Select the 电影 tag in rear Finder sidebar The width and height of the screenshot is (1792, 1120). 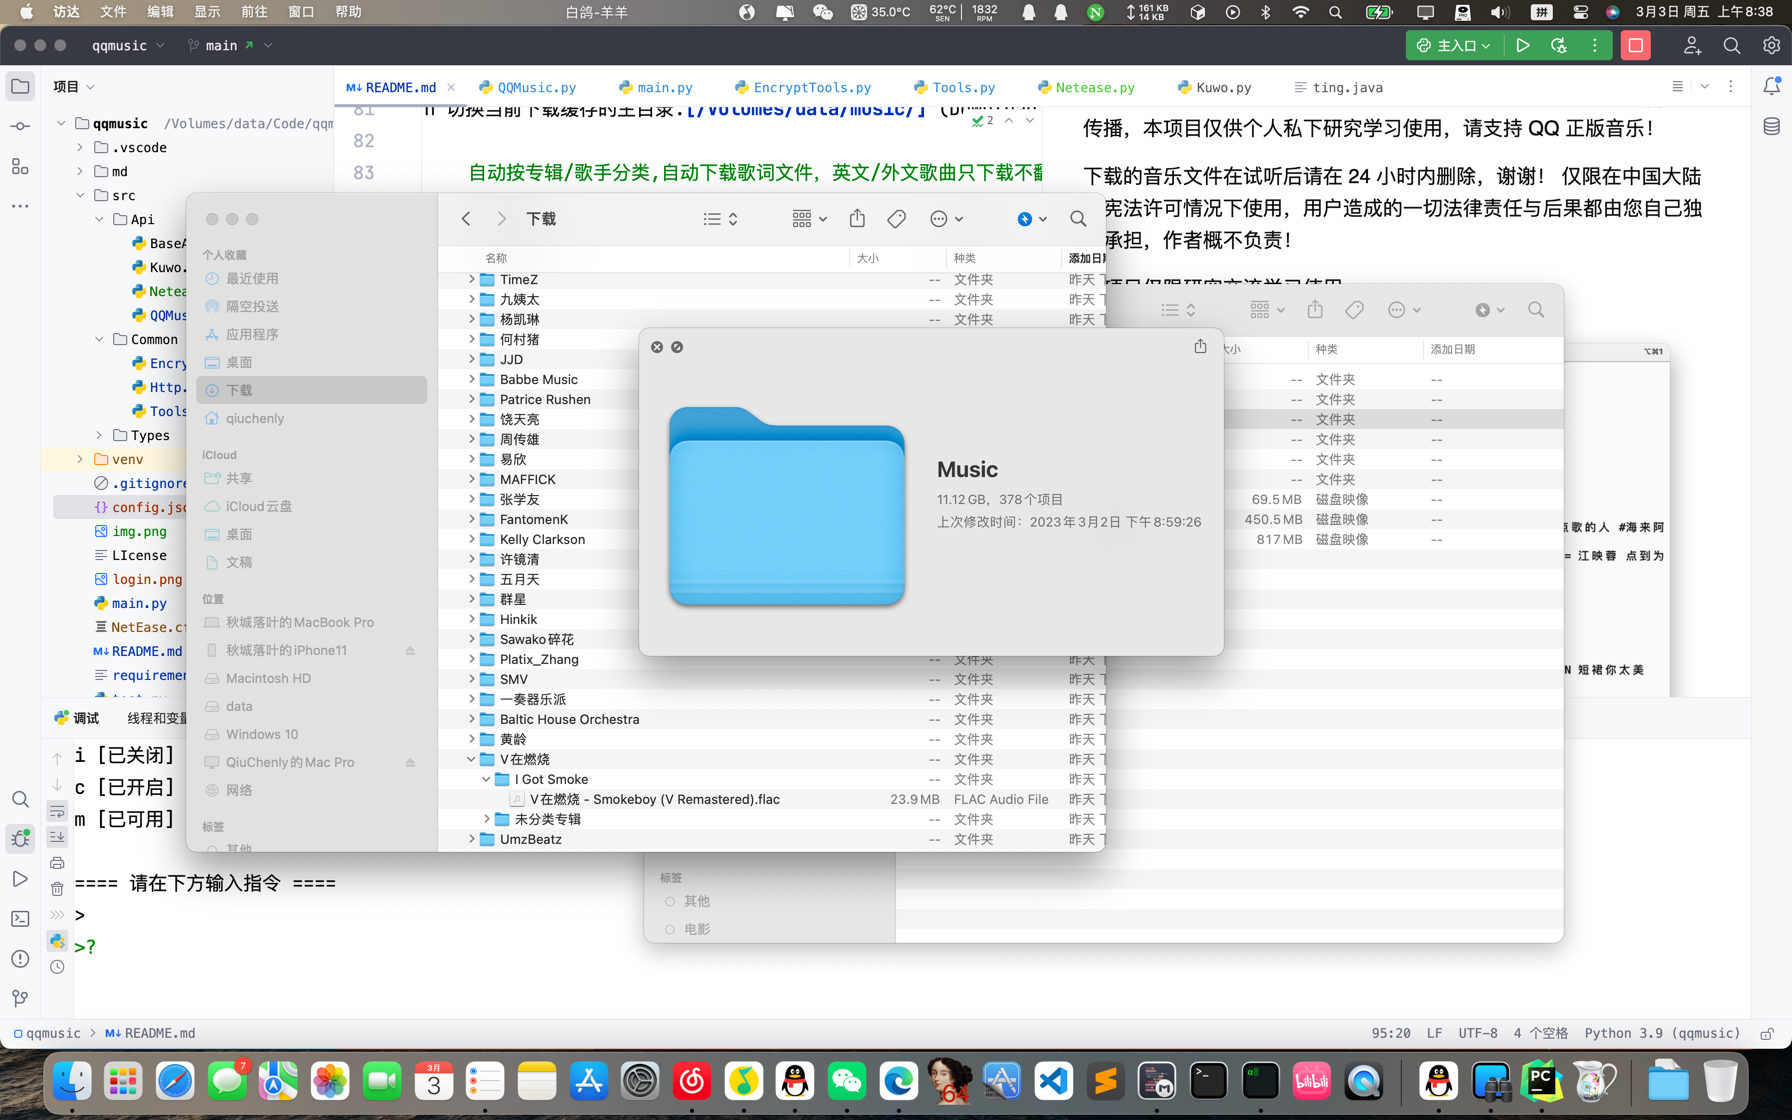click(696, 929)
